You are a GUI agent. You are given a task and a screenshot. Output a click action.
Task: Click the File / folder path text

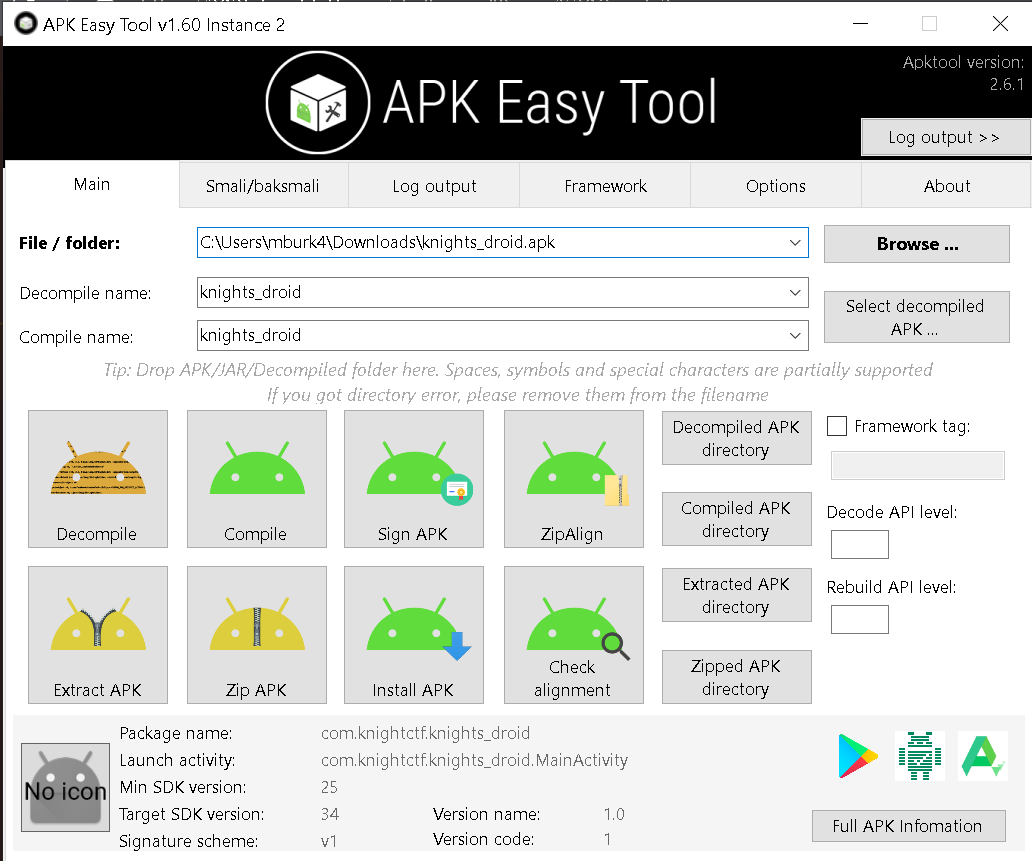click(378, 242)
